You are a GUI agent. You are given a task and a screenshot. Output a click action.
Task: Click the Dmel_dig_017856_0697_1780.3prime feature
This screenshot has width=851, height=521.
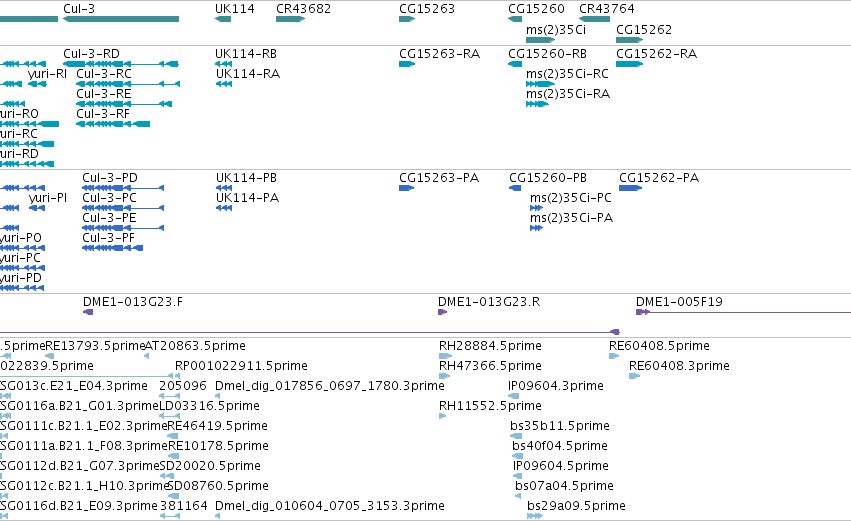pyautogui.click(x=218, y=397)
